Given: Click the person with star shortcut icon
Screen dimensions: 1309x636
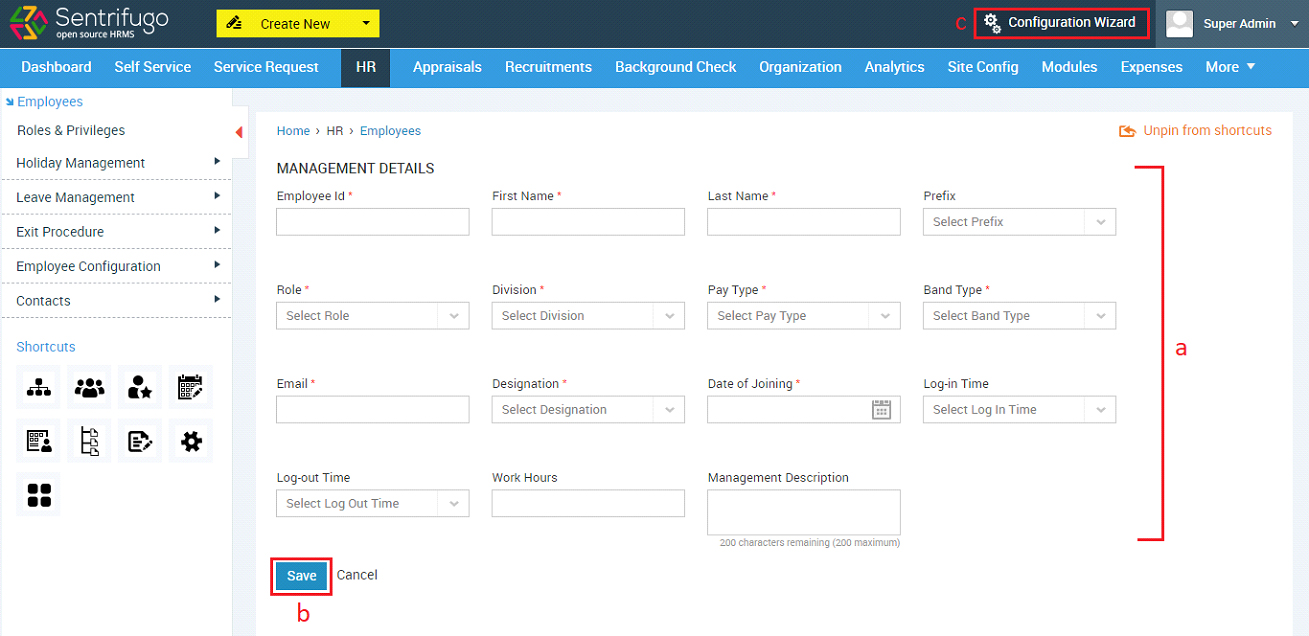Looking at the screenshot, I should tap(140, 388).
